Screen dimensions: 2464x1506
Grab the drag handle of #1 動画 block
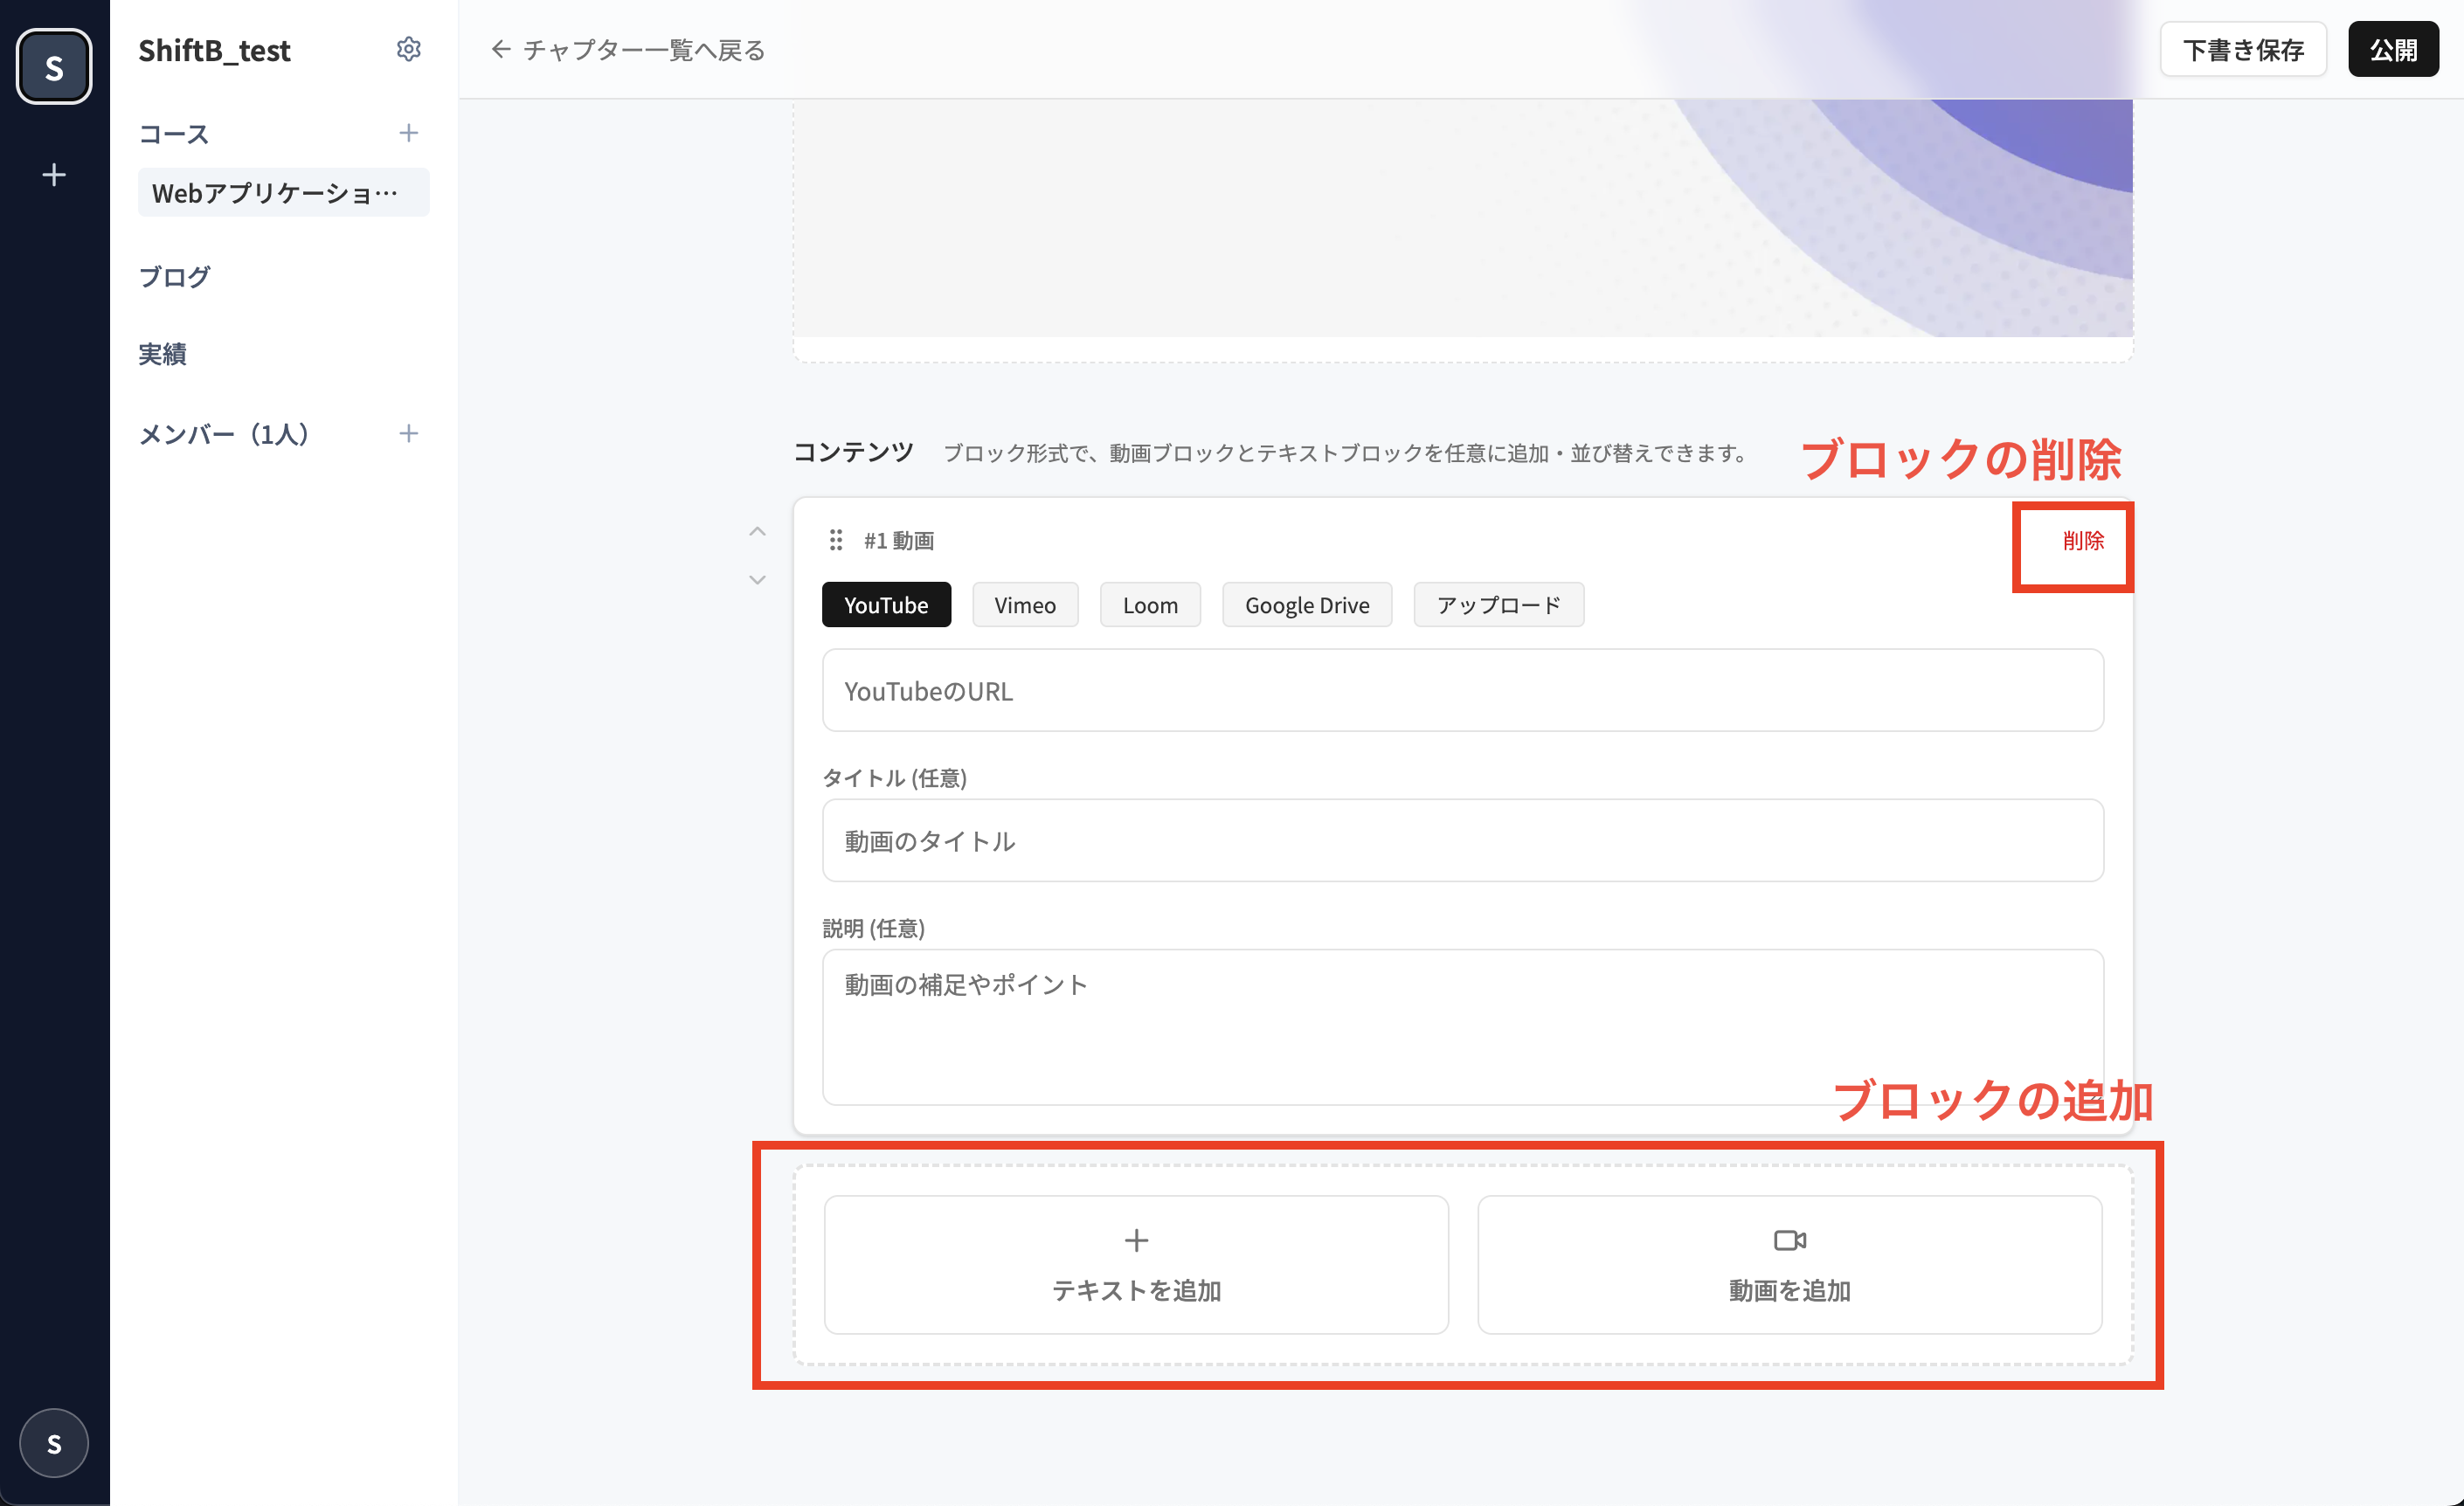coord(836,540)
